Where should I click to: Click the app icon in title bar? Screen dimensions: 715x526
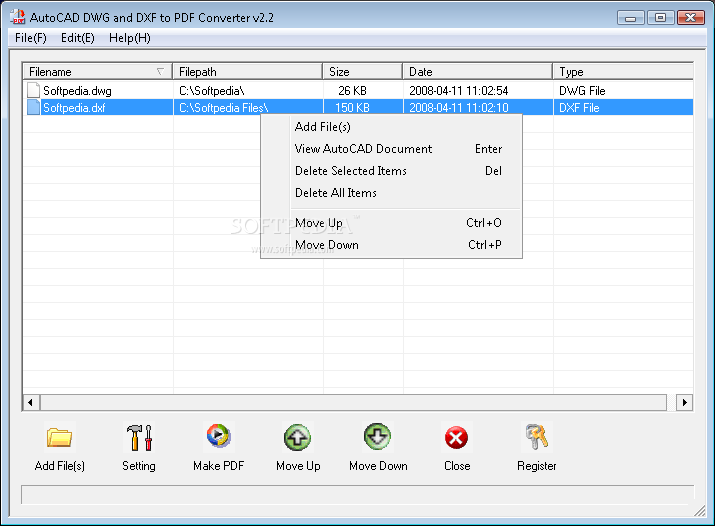point(18,17)
